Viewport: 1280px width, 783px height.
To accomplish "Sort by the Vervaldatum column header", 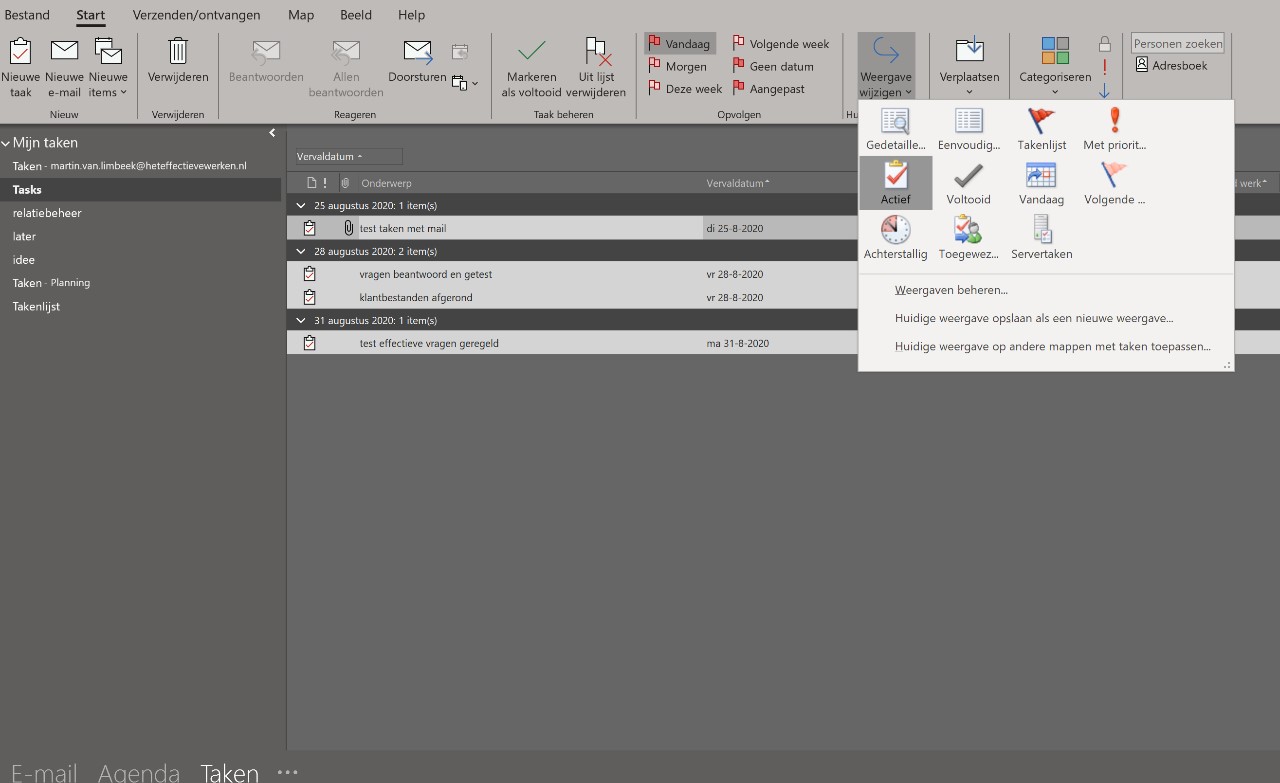I will coord(738,183).
